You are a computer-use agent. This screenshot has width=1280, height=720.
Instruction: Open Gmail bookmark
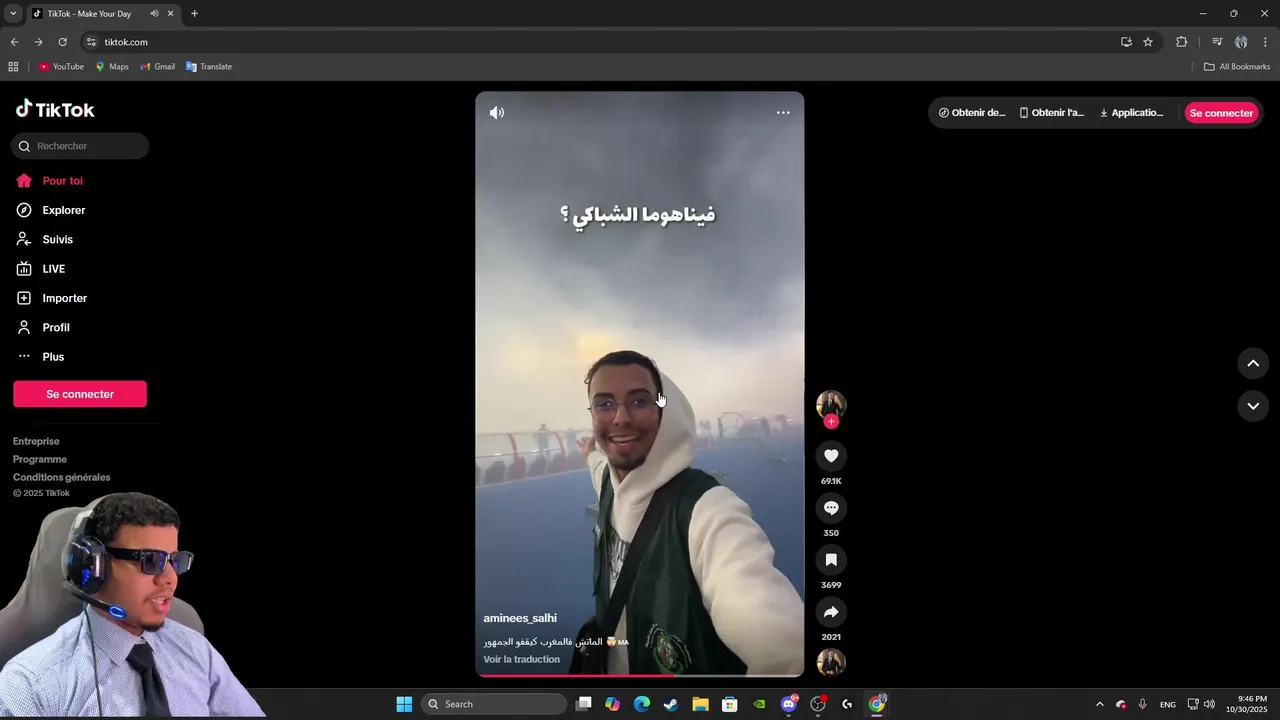[158, 67]
